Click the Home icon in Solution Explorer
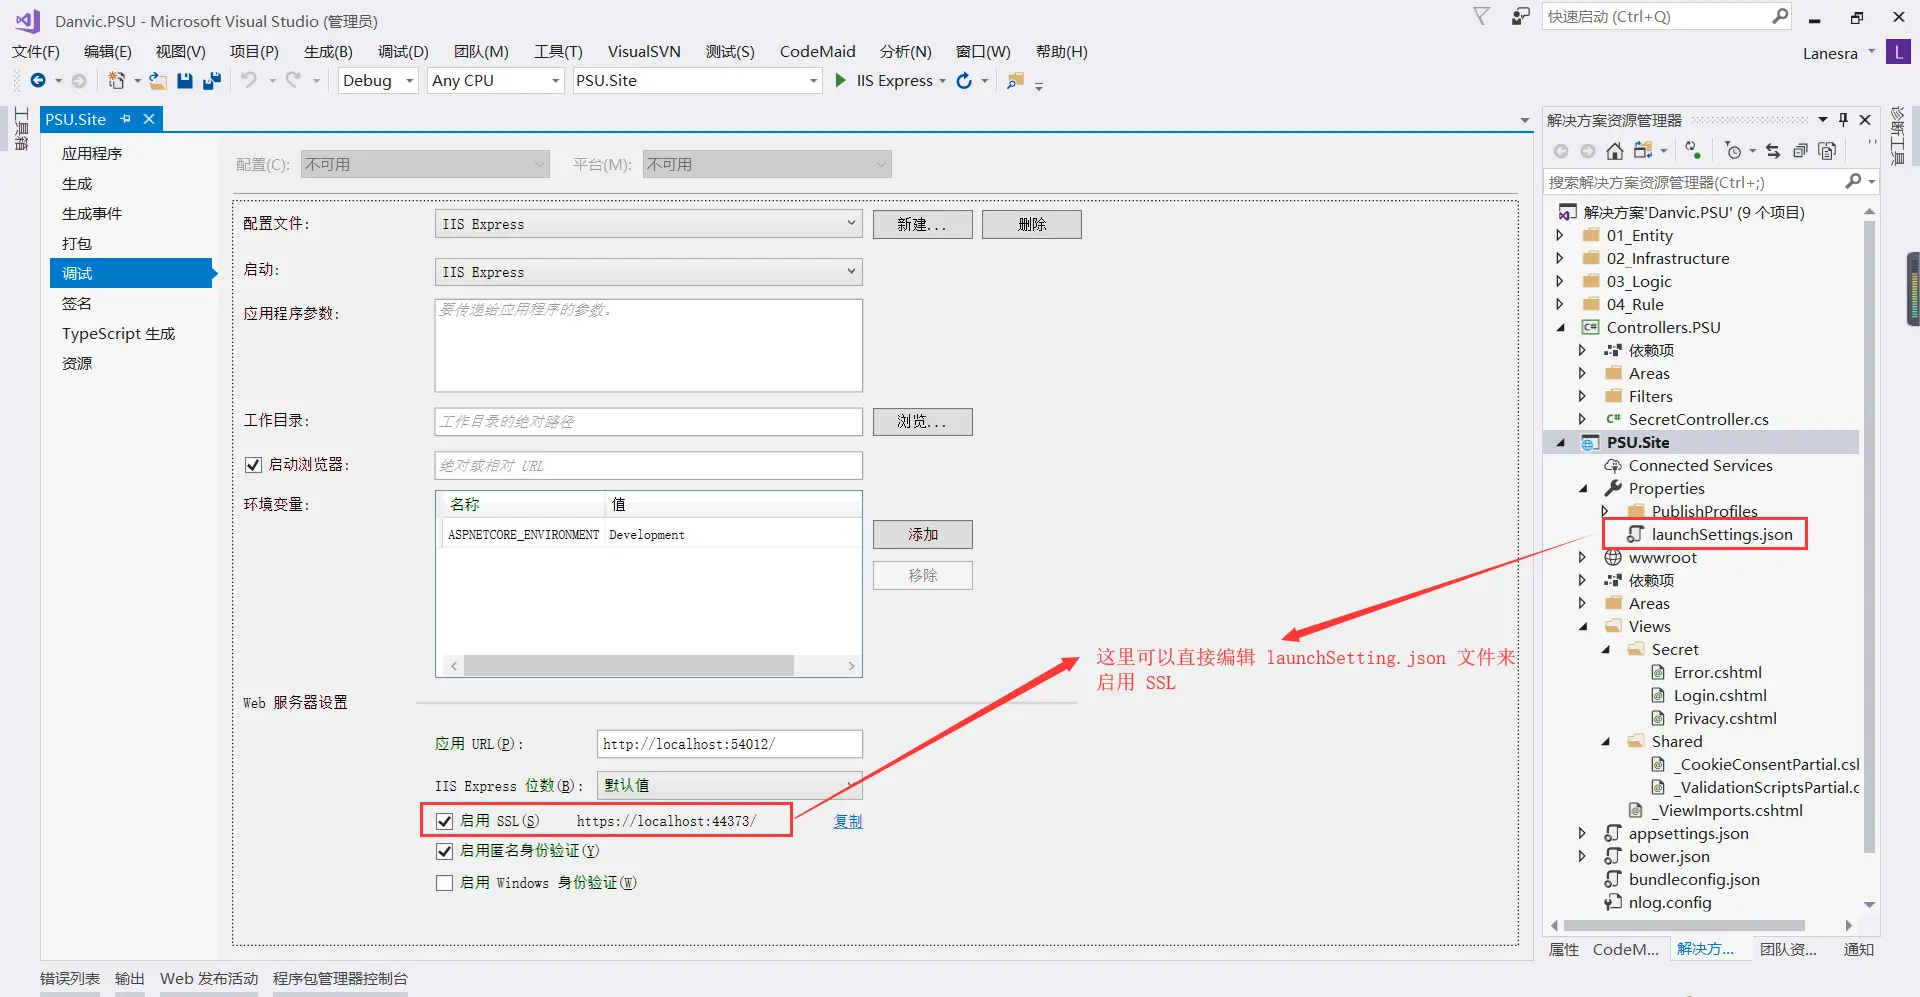The height and width of the screenshot is (997, 1920). pos(1615,150)
